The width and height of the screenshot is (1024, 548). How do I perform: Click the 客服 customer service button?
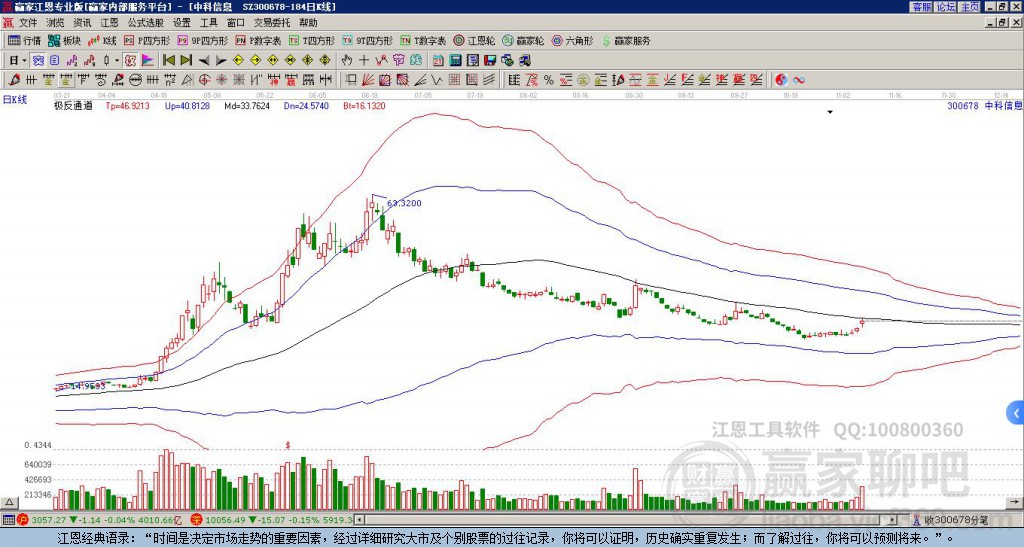pos(921,7)
